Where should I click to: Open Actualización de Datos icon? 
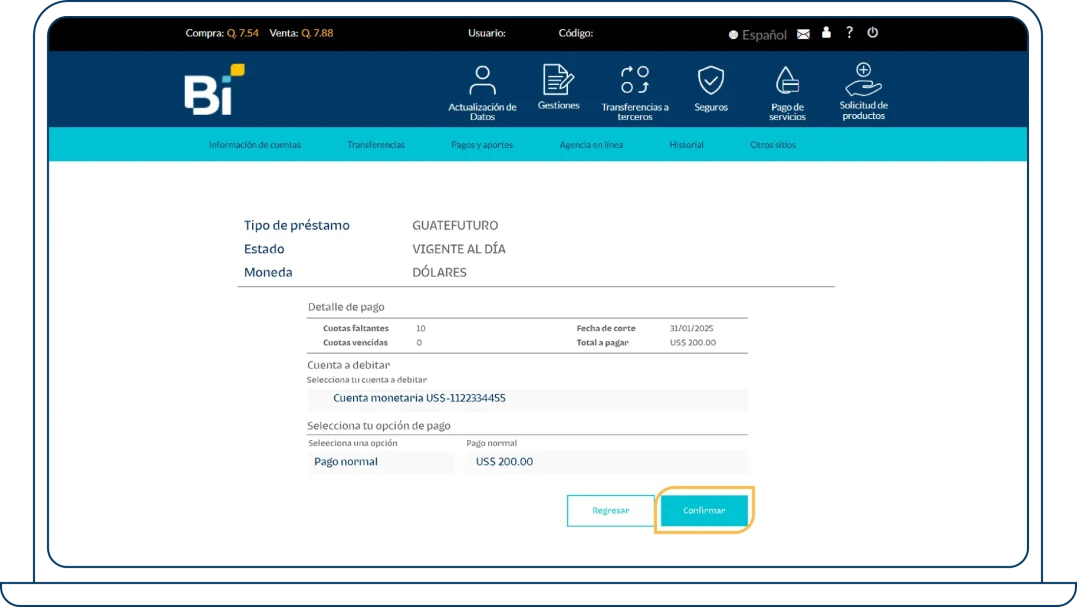(x=482, y=81)
